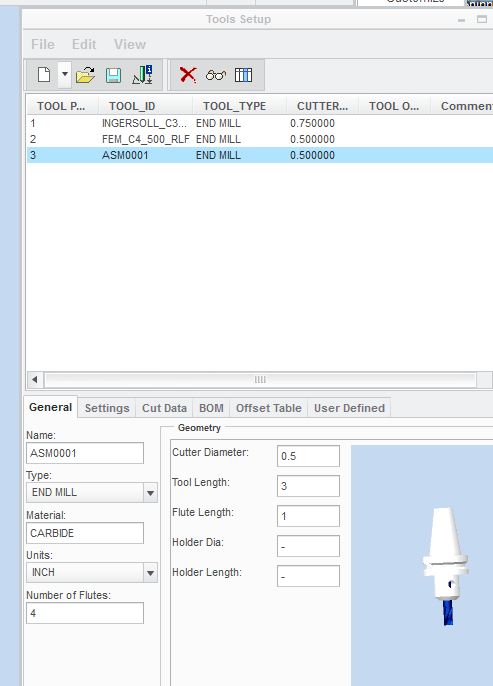Select the FEM_C4_500_RLF tool row
Screen dimensions: 493x686
(260, 139)
